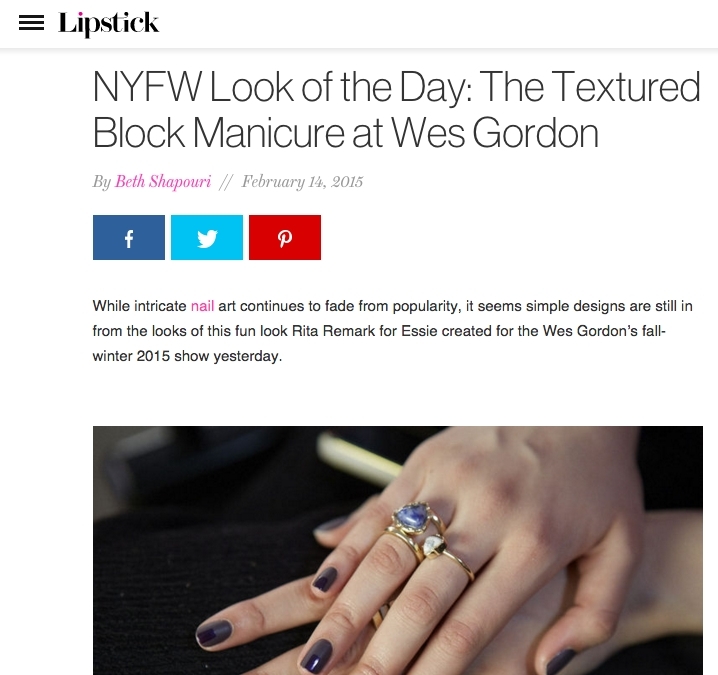This screenshot has width=718, height=675.
Task: Click the yellow nail file in photo
Action: pyautogui.click(x=360, y=458)
